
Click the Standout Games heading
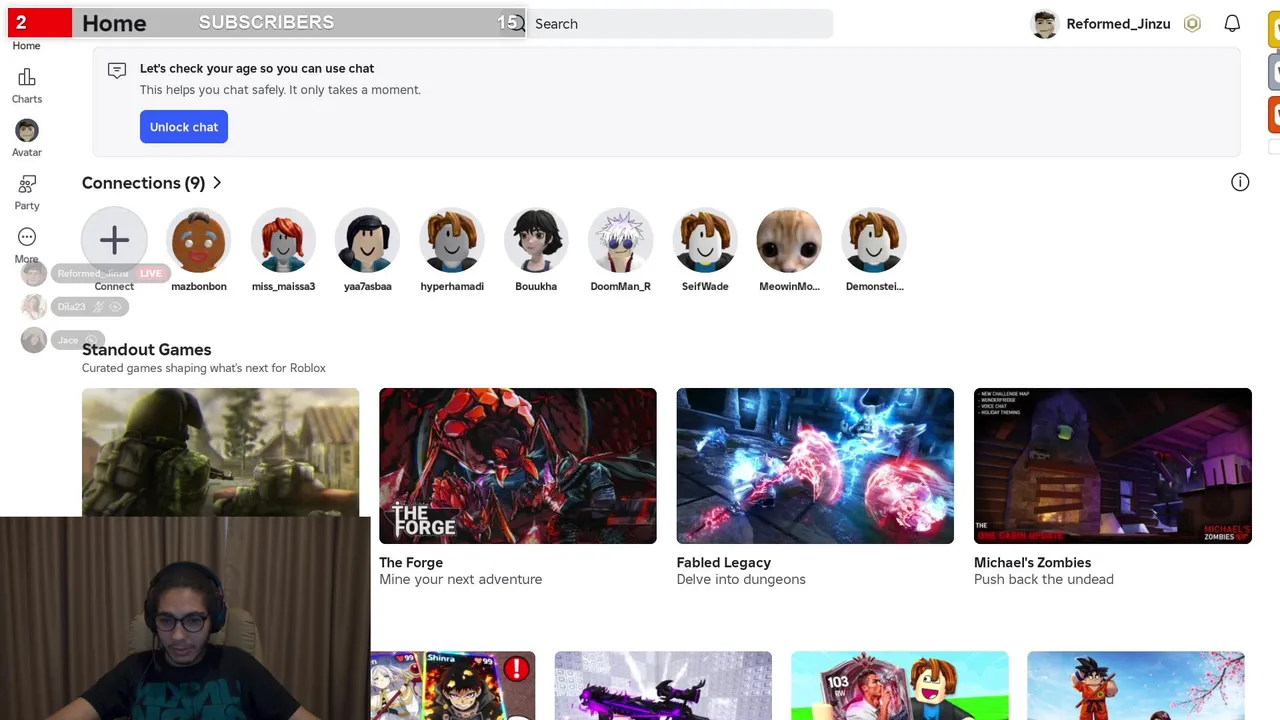[147, 349]
